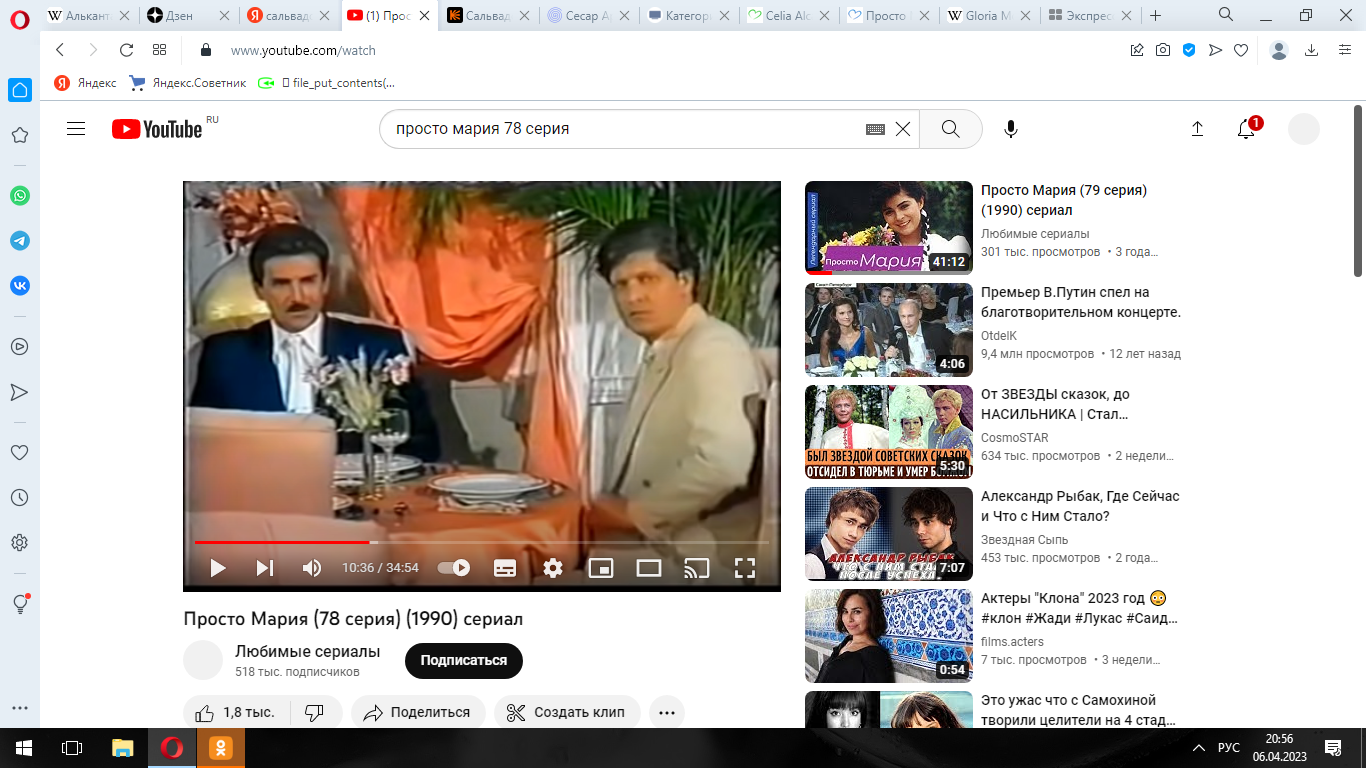Switch to theater mode
Viewport: 1366px width, 768px height.
click(x=649, y=568)
